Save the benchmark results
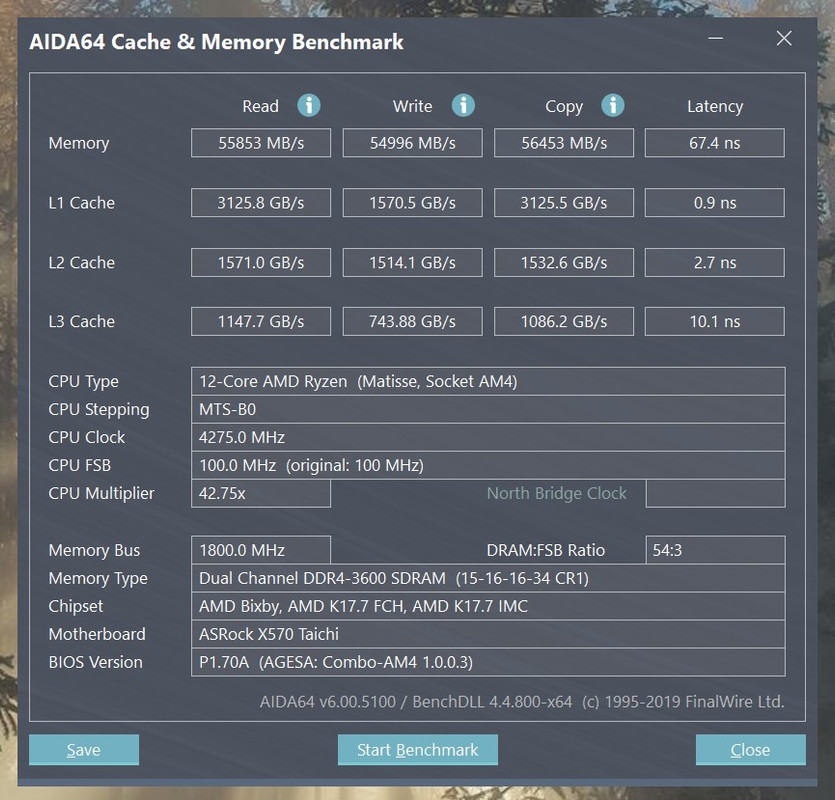The height and width of the screenshot is (800, 835). 84,749
